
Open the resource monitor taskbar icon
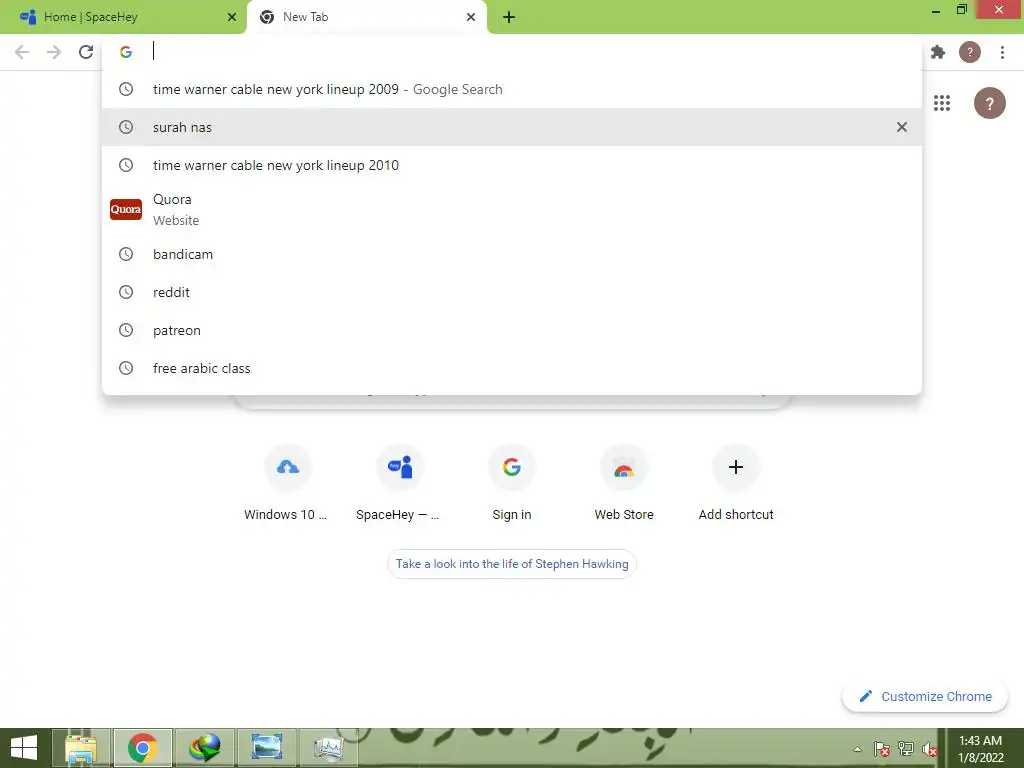(x=328, y=748)
